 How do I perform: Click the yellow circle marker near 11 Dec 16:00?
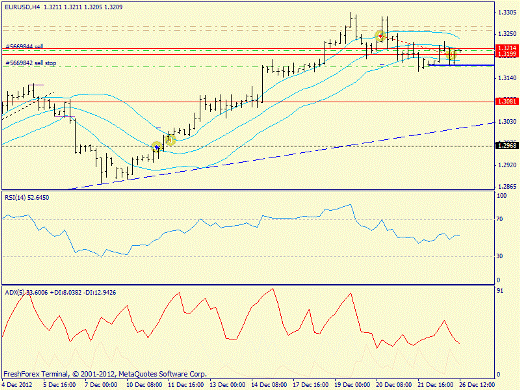170,140
